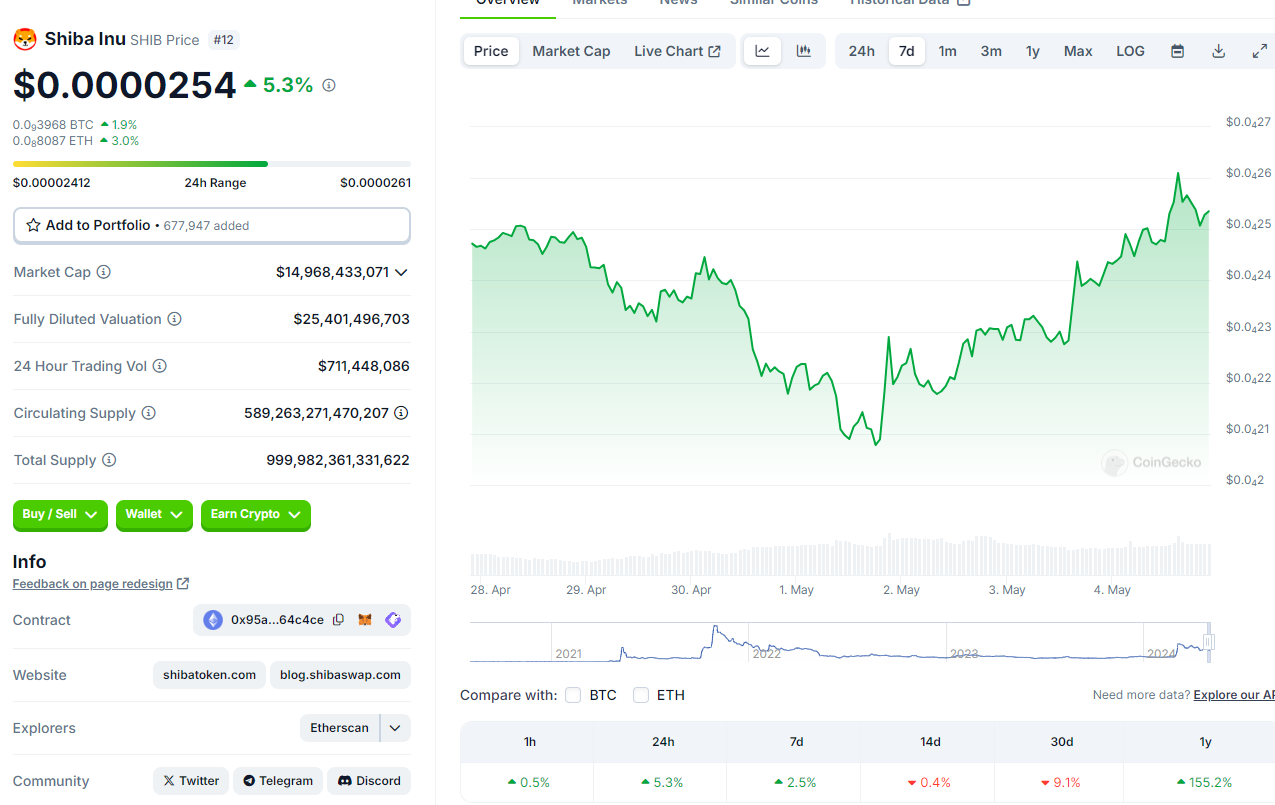The width and height of the screenshot is (1275, 805).
Task: Open the info icon beside 5.3% change
Action: (x=329, y=86)
